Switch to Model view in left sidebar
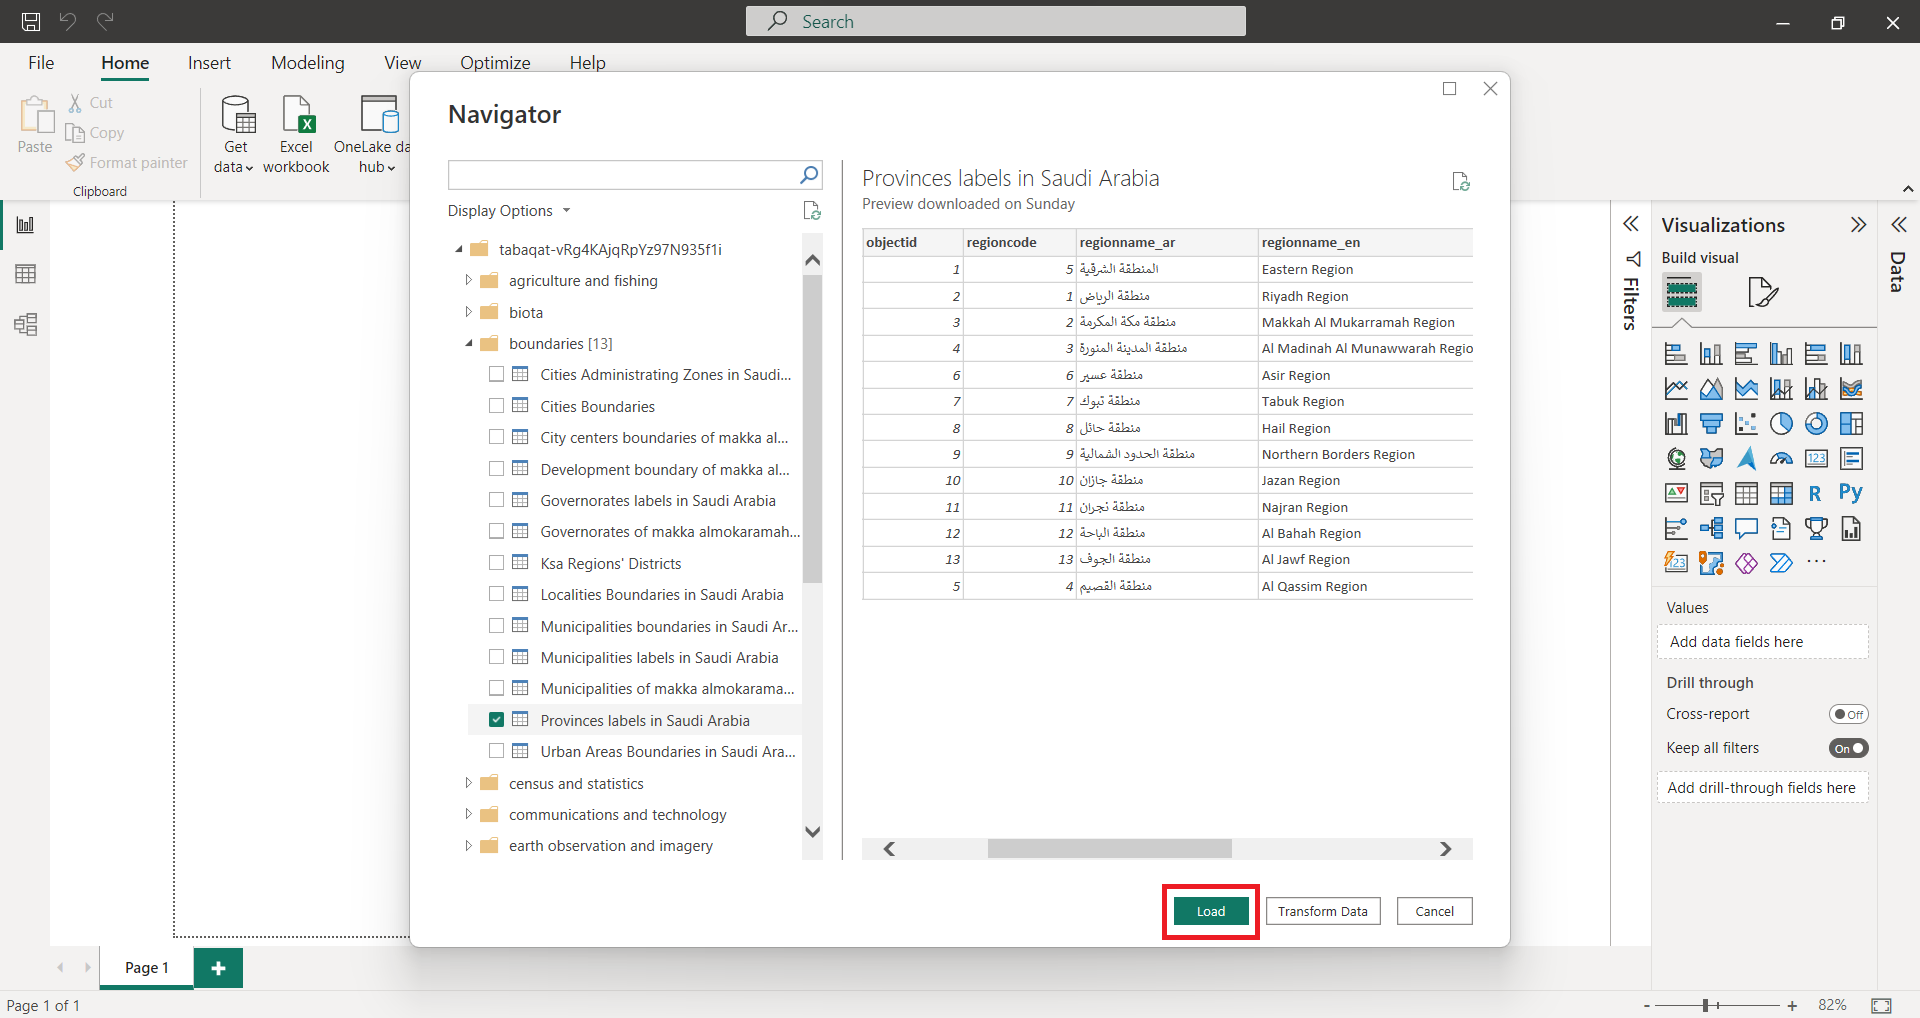The image size is (1920, 1018). 26,324
